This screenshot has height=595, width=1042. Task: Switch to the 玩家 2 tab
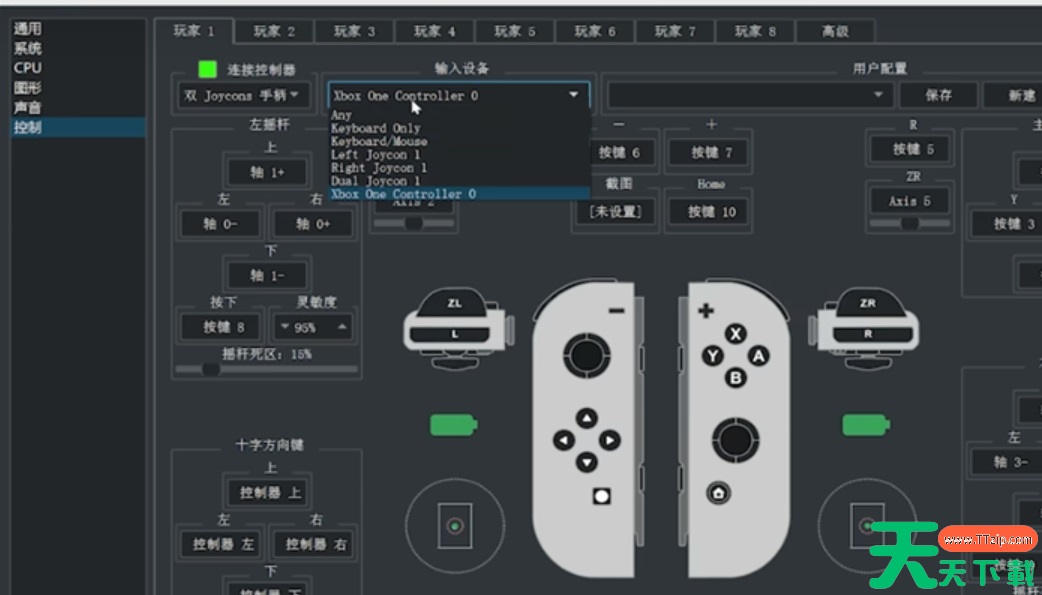pos(274,31)
